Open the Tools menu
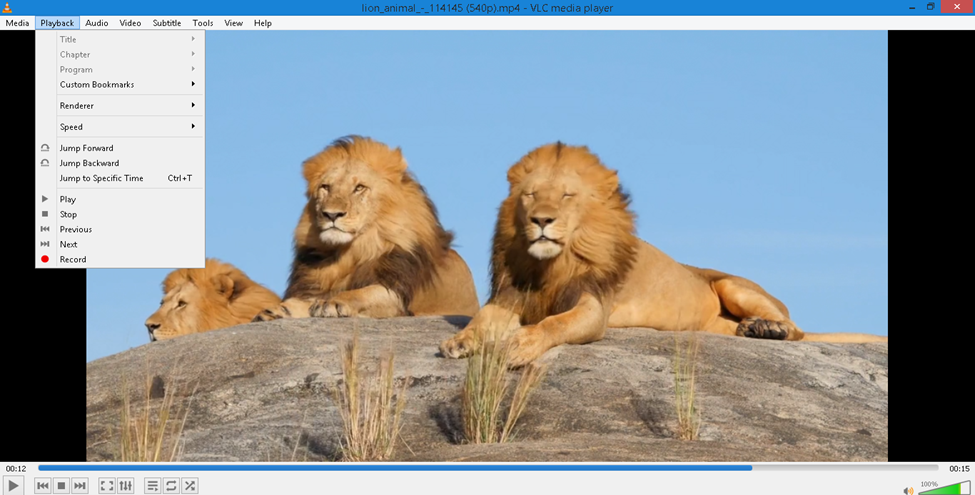The image size is (975, 495). [x=203, y=23]
